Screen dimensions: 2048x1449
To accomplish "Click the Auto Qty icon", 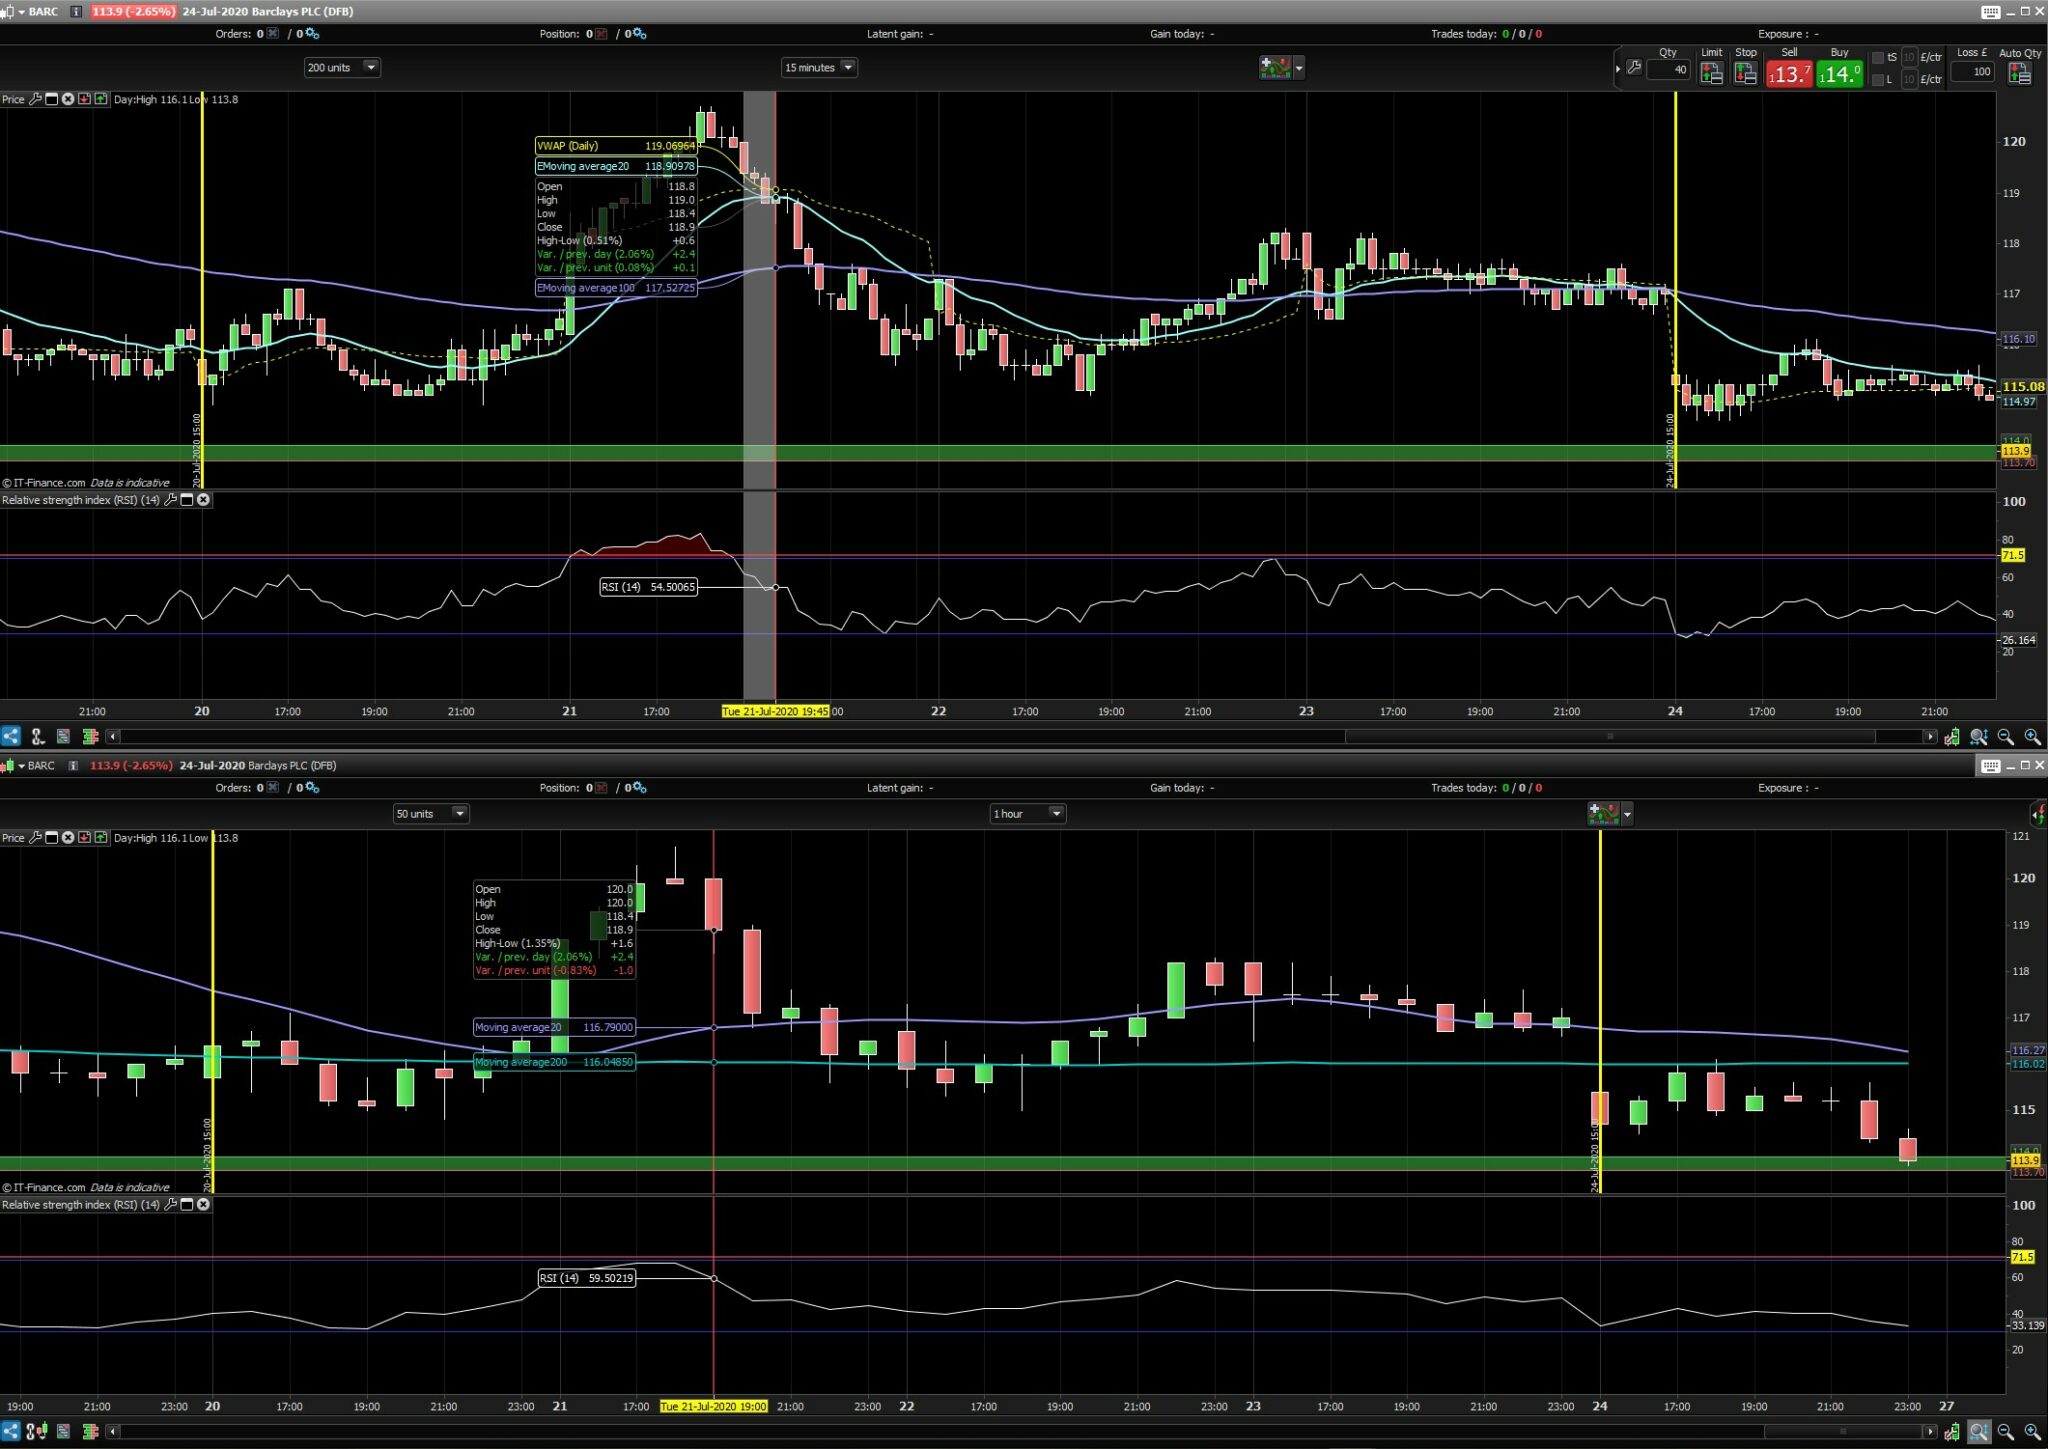I will coord(2019,73).
